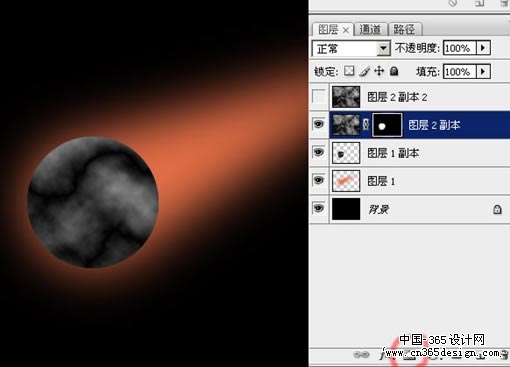Click the gray cloud sphere on canvas
Screen dimensions: 510x367
coord(93,202)
